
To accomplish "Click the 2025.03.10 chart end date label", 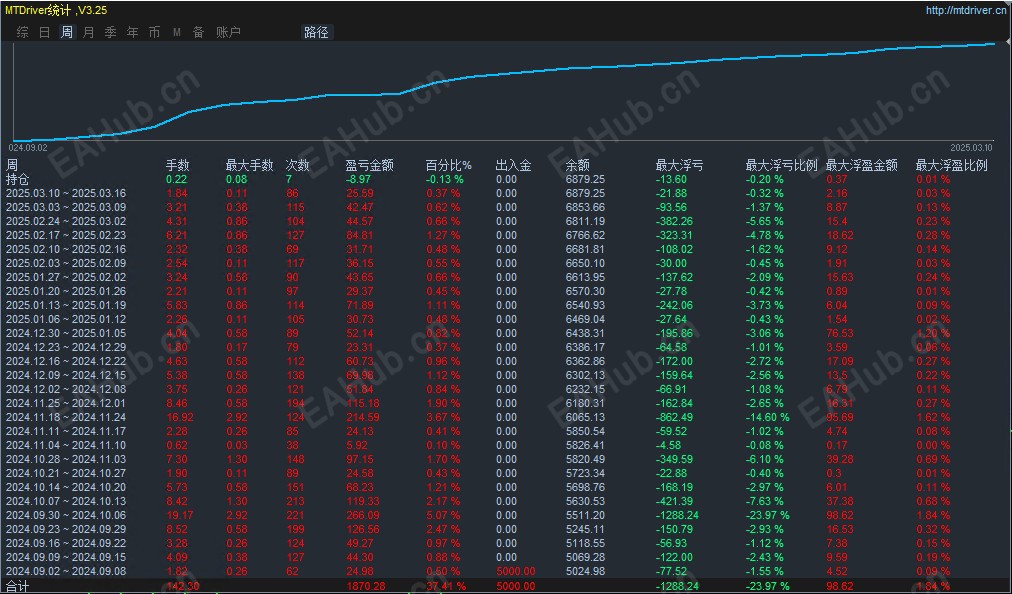I will (x=971, y=147).
